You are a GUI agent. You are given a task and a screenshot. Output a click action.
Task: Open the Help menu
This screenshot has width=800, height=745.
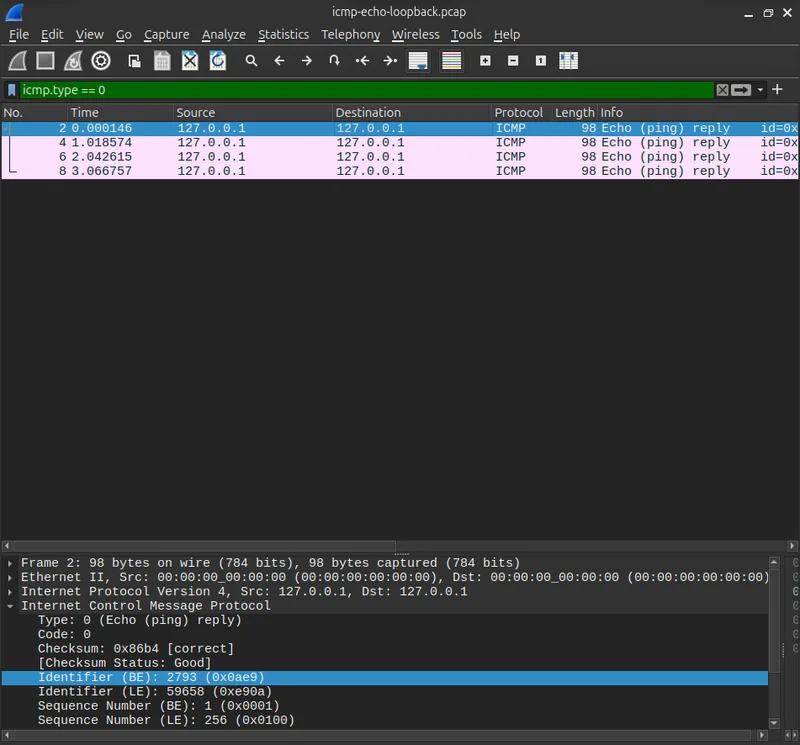coord(507,35)
